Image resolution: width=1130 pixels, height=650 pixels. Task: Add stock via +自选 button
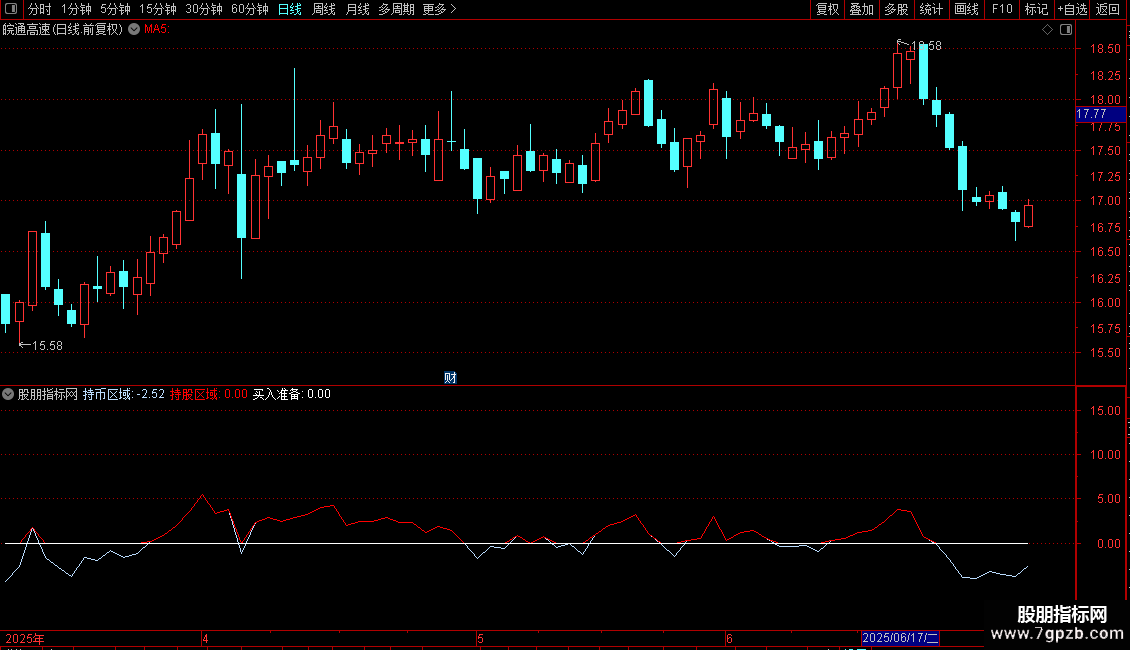click(x=1072, y=9)
